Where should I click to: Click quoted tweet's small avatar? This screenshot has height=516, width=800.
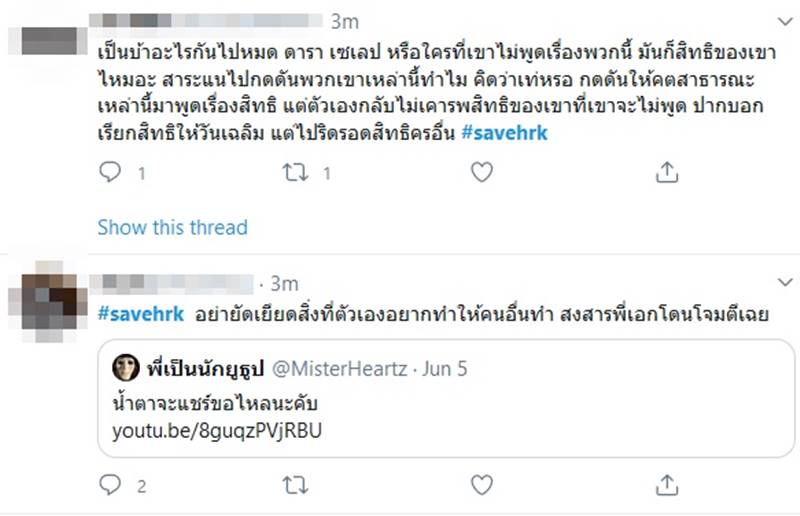click(x=124, y=369)
